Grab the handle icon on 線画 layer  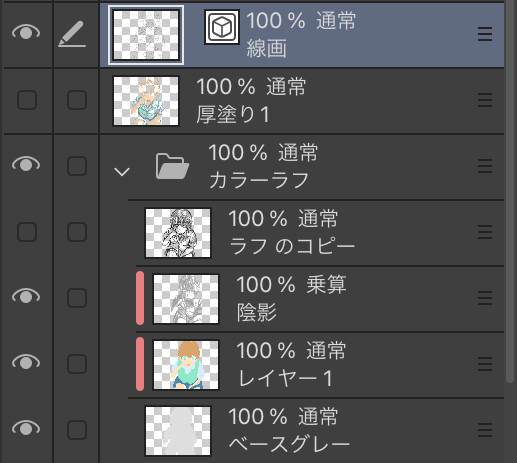click(x=485, y=34)
